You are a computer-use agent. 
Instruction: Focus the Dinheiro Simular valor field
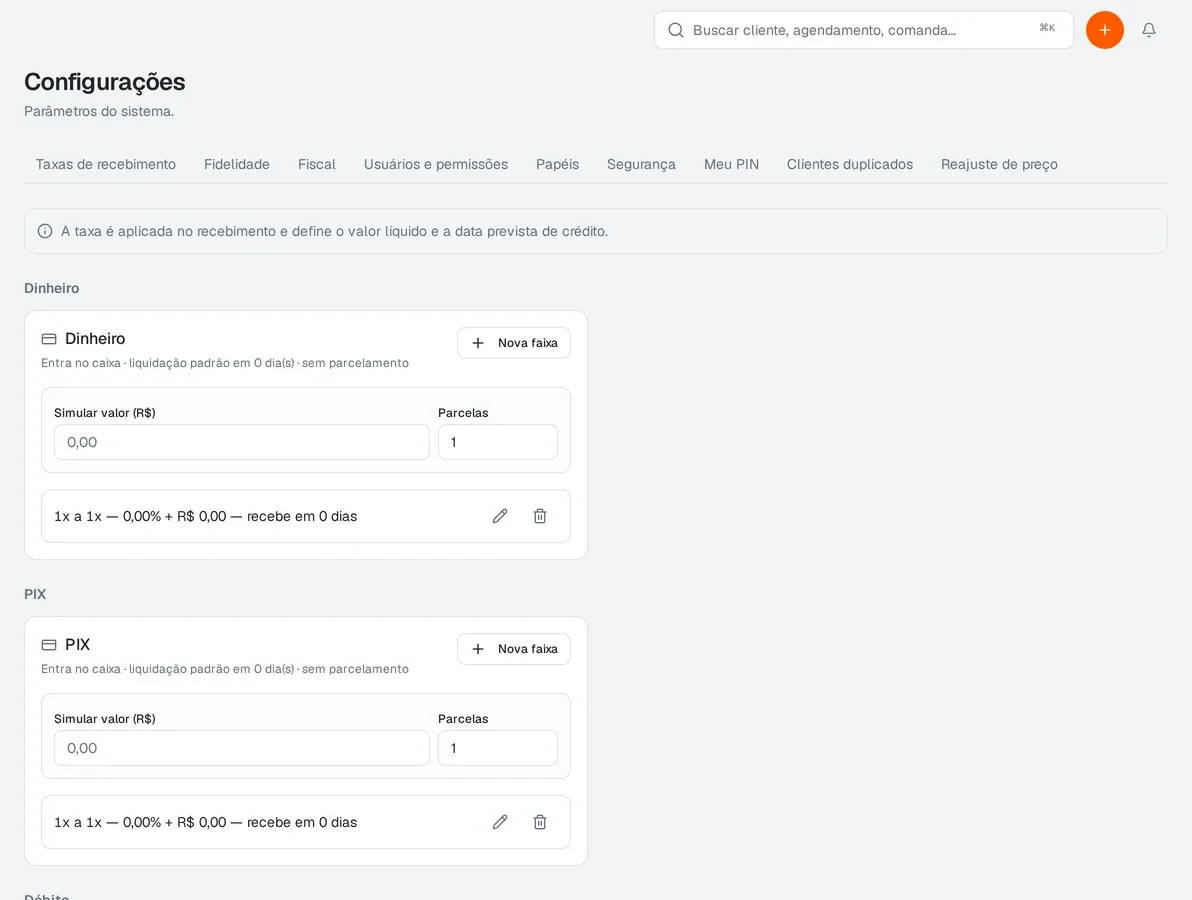[x=242, y=442]
